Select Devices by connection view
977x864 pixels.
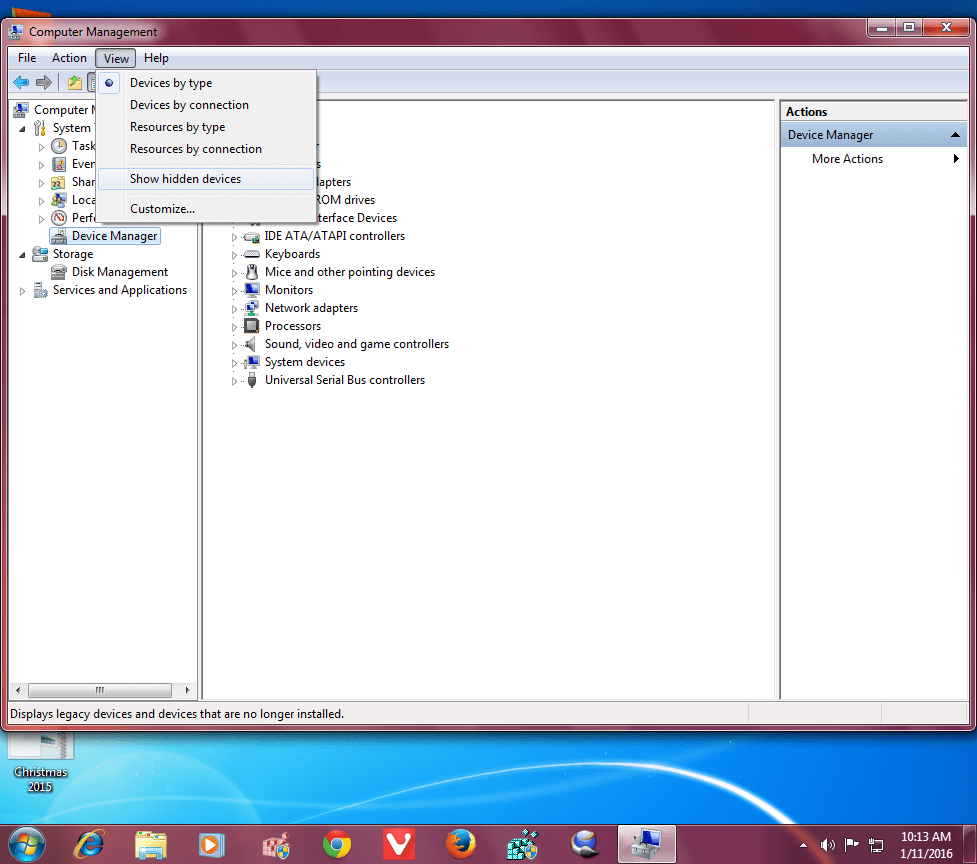[189, 104]
